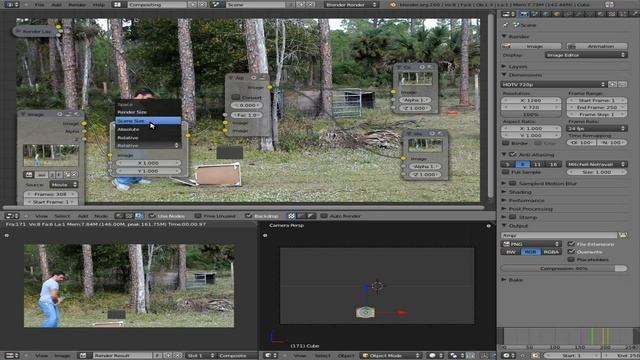
Task: Click the Node editor type selector icon
Action: (x=11, y=216)
